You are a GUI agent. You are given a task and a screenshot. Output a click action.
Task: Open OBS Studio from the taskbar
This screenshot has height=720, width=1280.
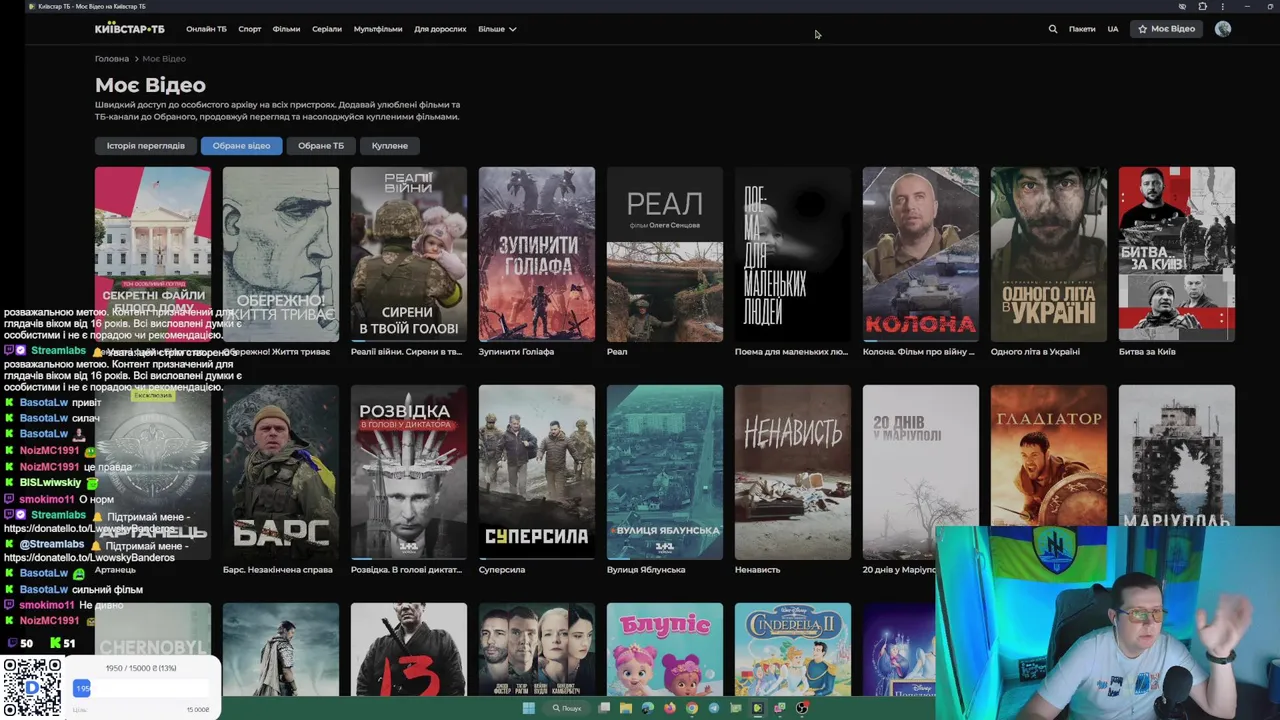pyautogui.click(x=802, y=708)
